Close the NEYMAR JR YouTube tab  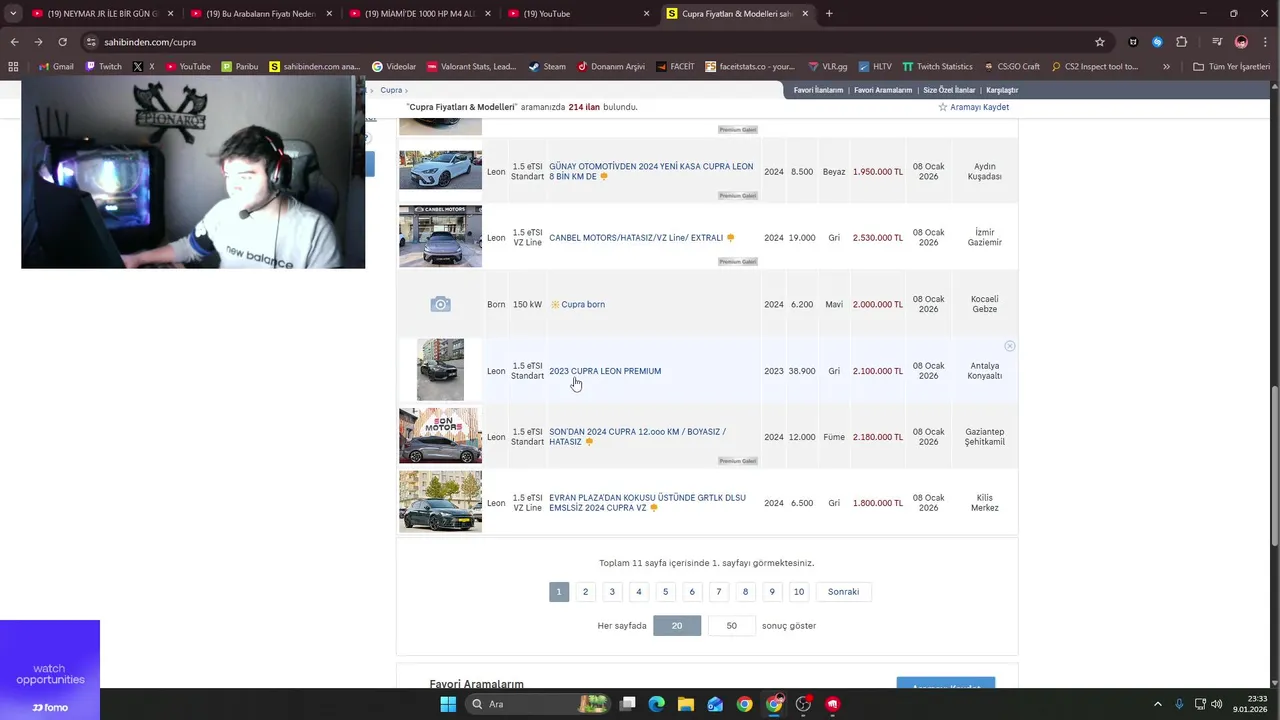coord(170,14)
